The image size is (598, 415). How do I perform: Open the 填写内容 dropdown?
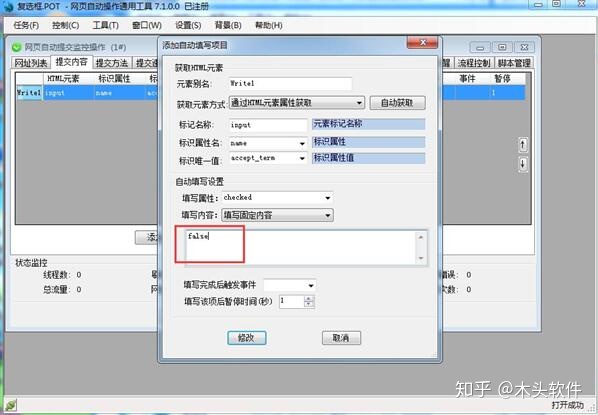coord(277,216)
